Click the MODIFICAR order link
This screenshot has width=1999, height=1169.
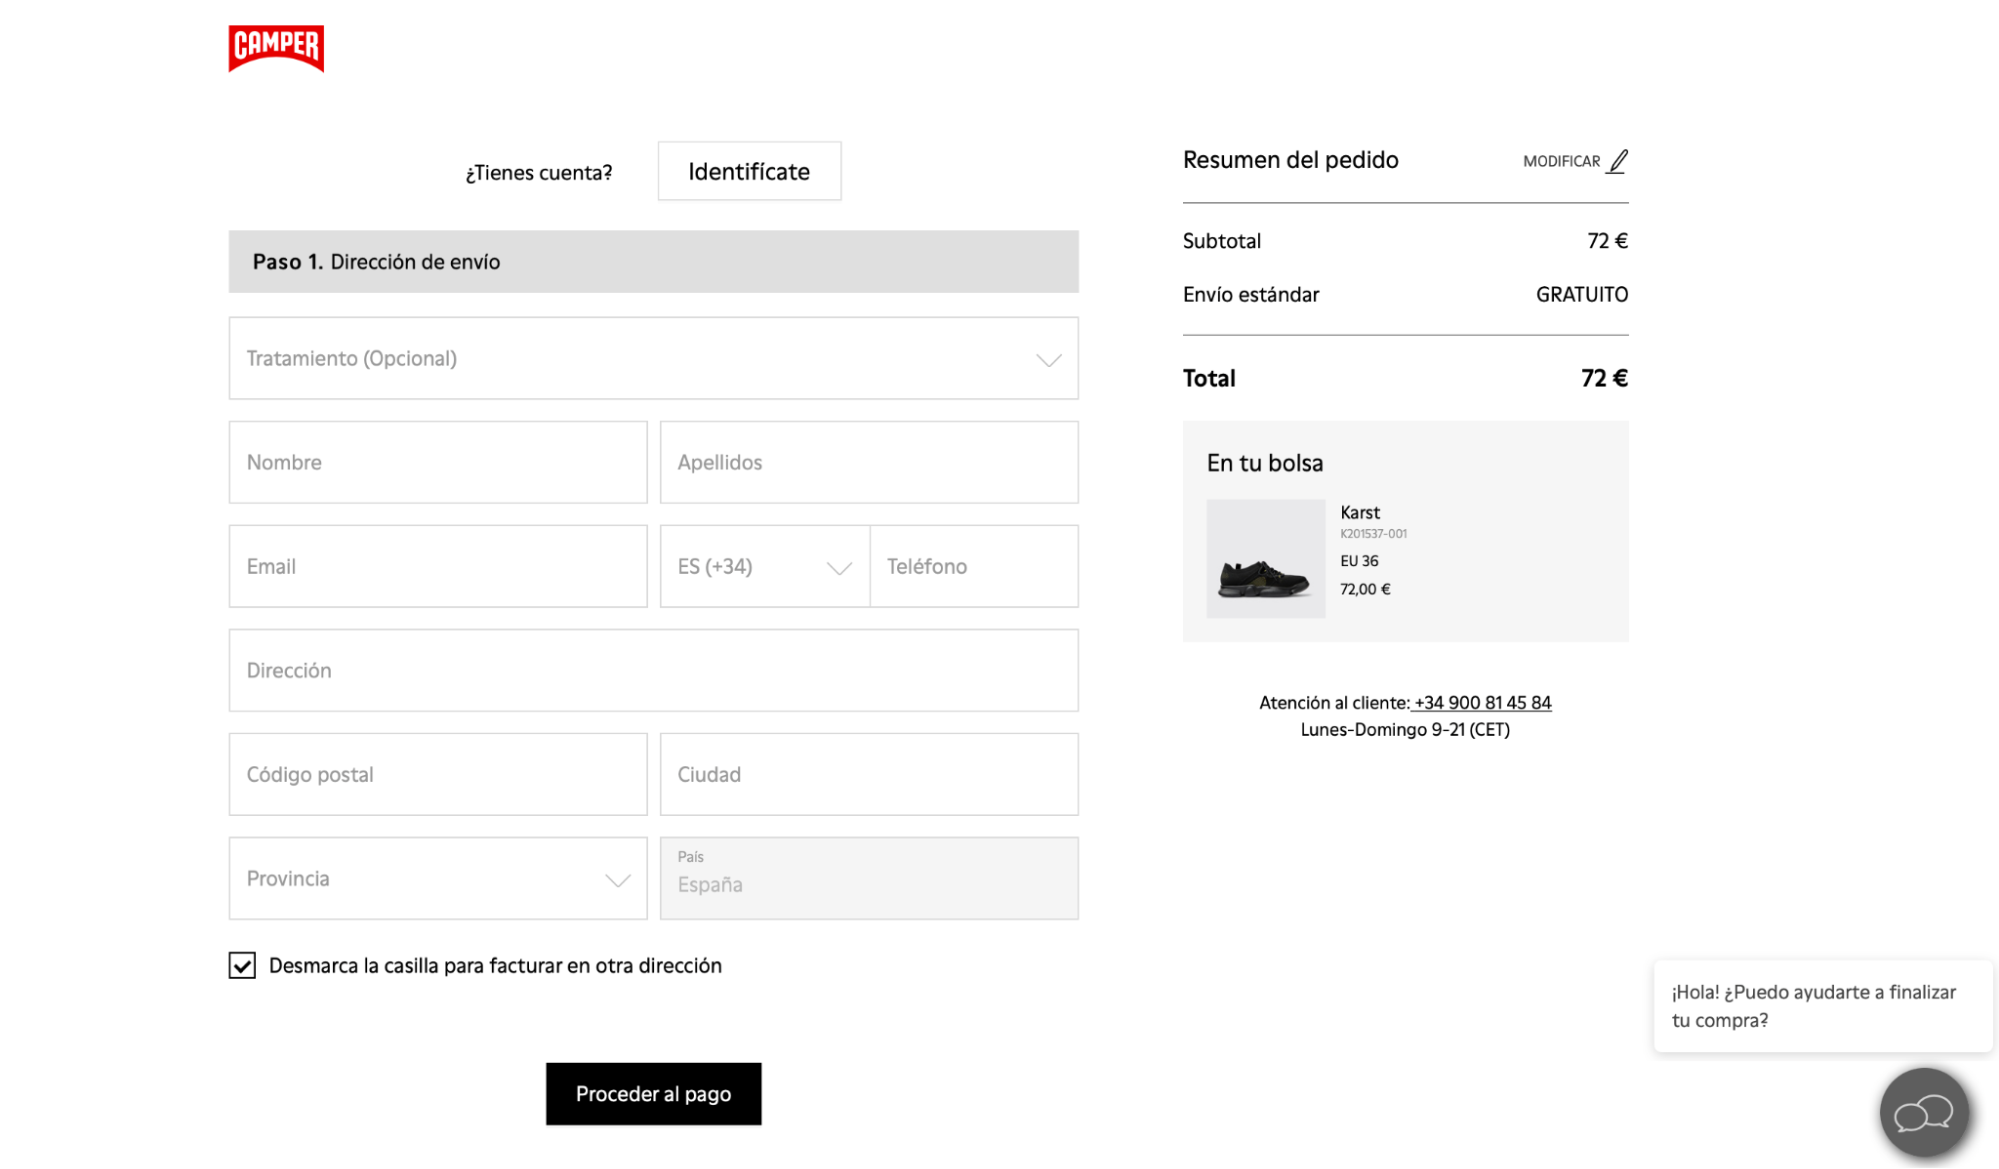pos(1561,161)
